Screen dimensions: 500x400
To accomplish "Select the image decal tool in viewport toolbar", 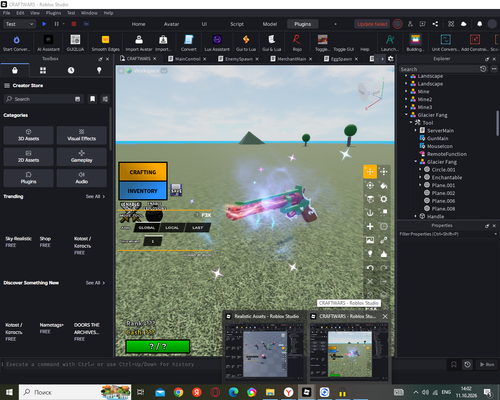I will [370, 240].
